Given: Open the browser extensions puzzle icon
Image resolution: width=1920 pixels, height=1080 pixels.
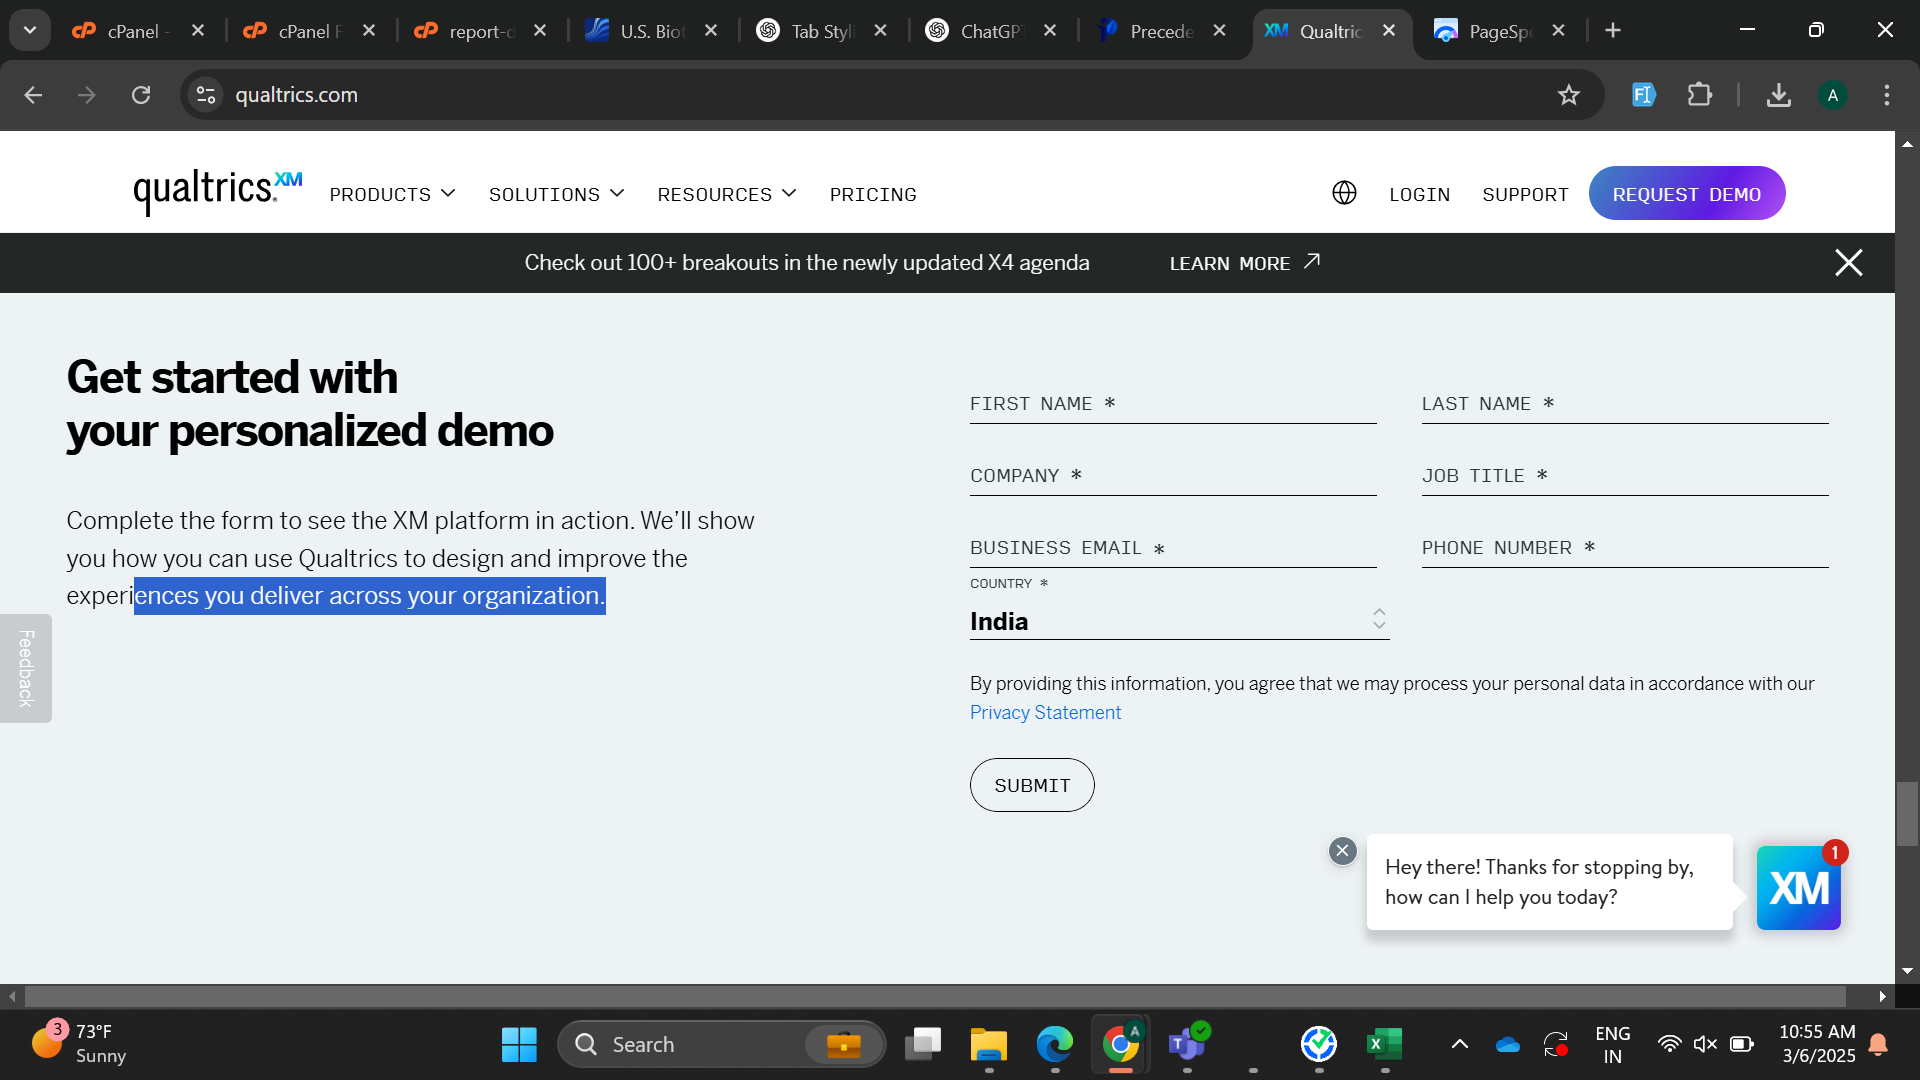Looking at the screenshot, I should click(x=1699, y=95).
